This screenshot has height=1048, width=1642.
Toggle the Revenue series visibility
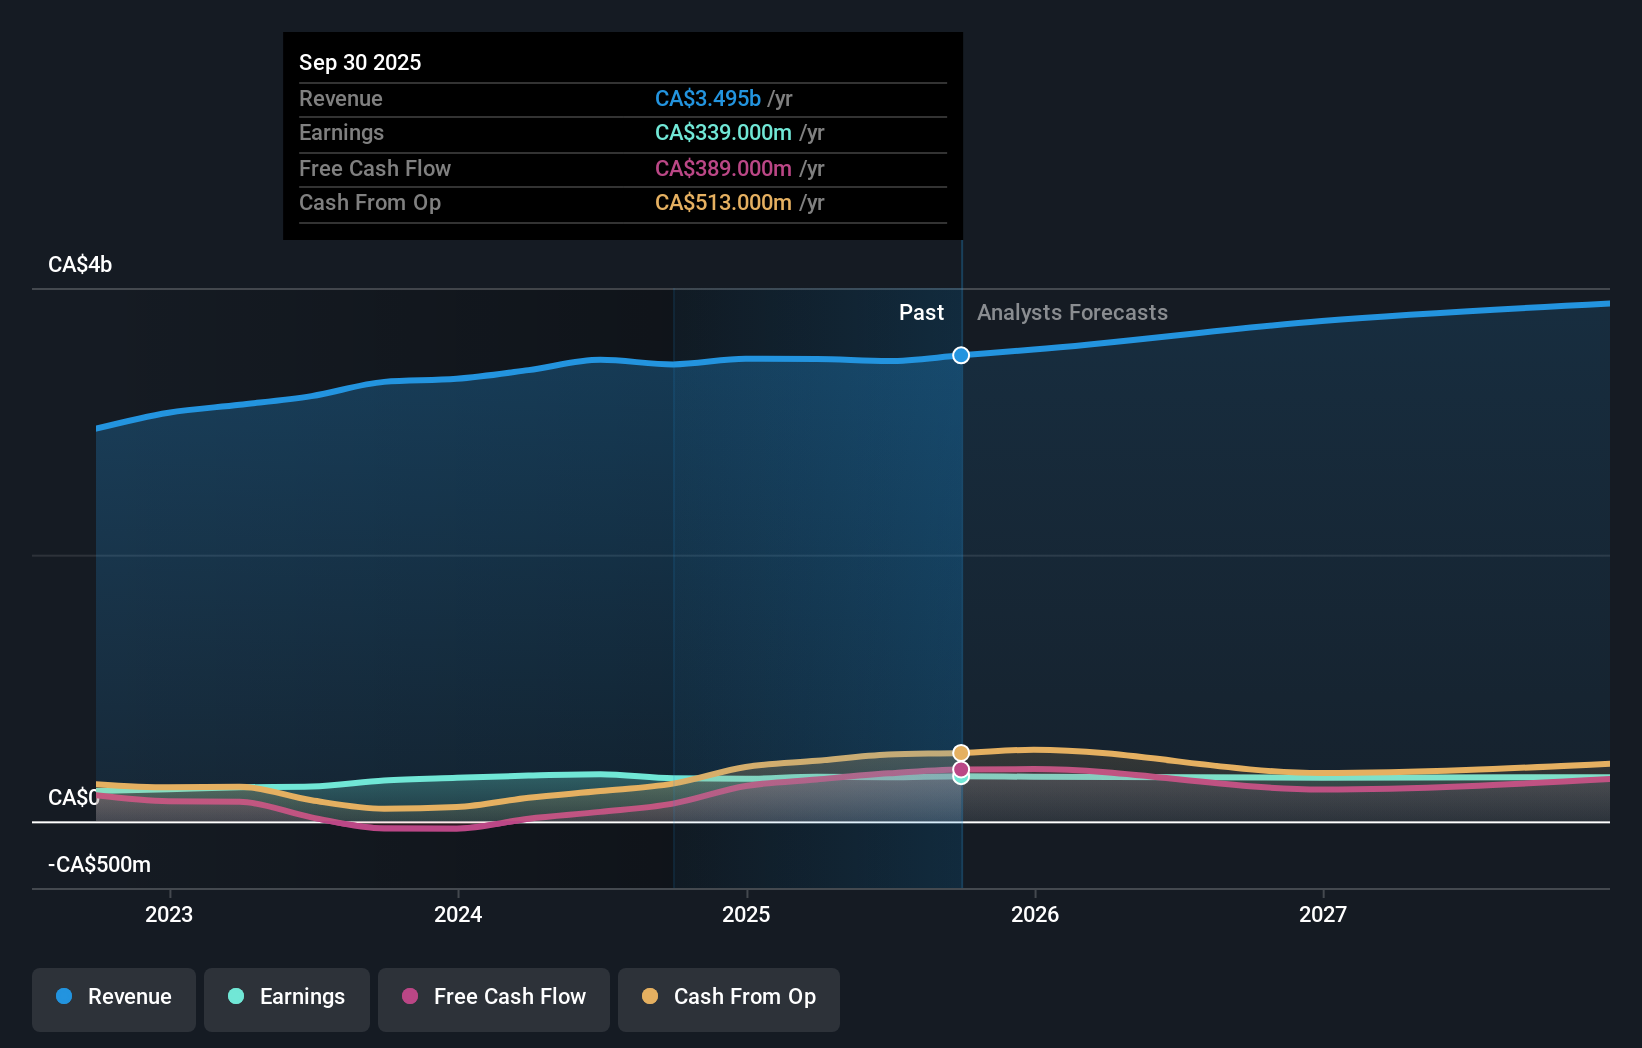[x=113, y=997]
